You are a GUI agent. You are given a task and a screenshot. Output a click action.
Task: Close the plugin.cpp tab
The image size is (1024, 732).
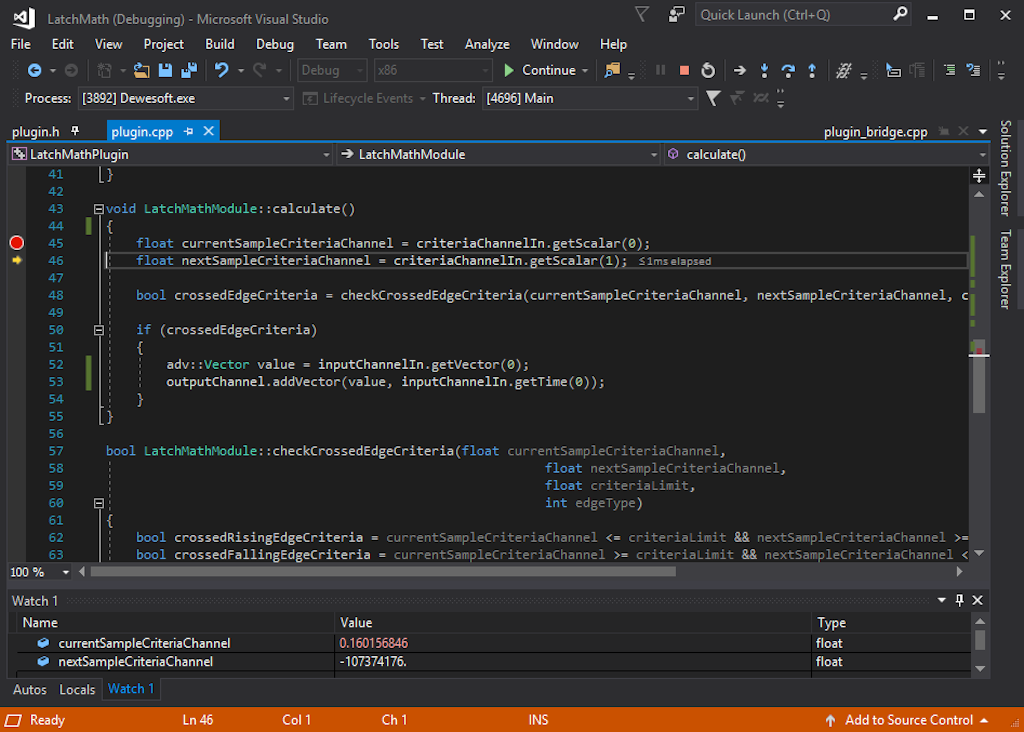[x=208, y=131]
